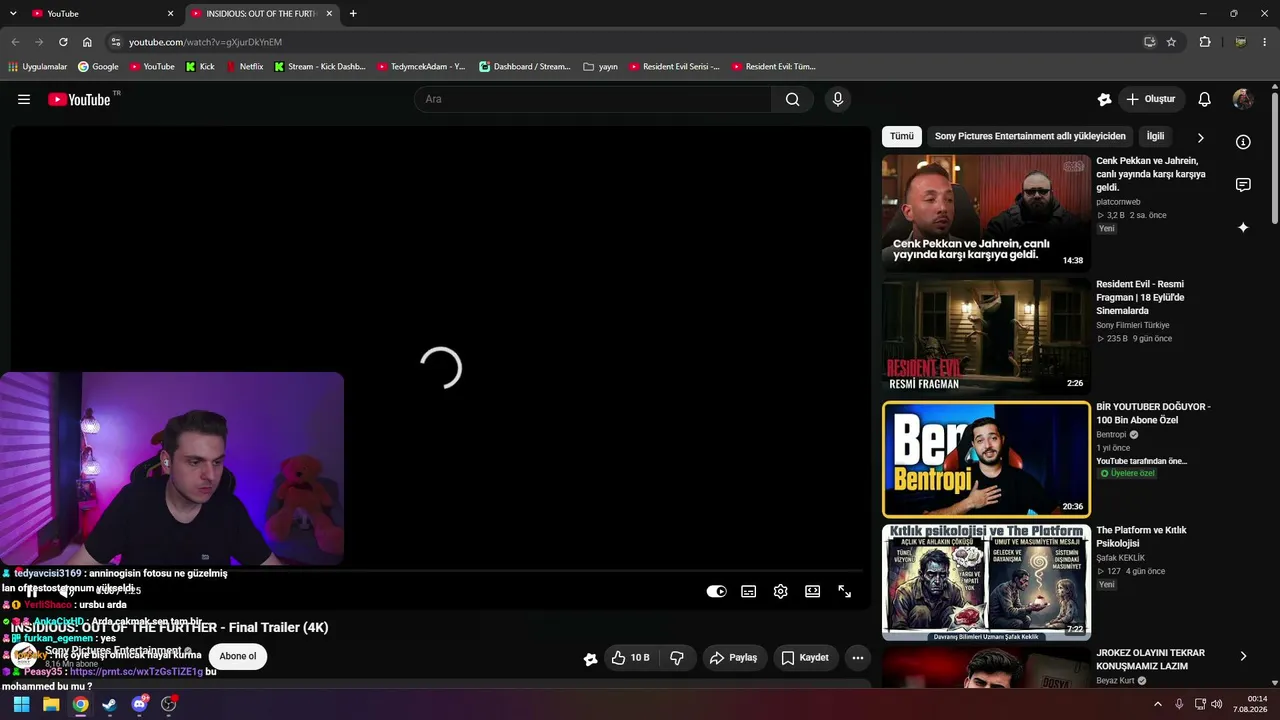Show more filter chips with right chevron
The height and width of the screenshot is (720, 1280).
1200,137
